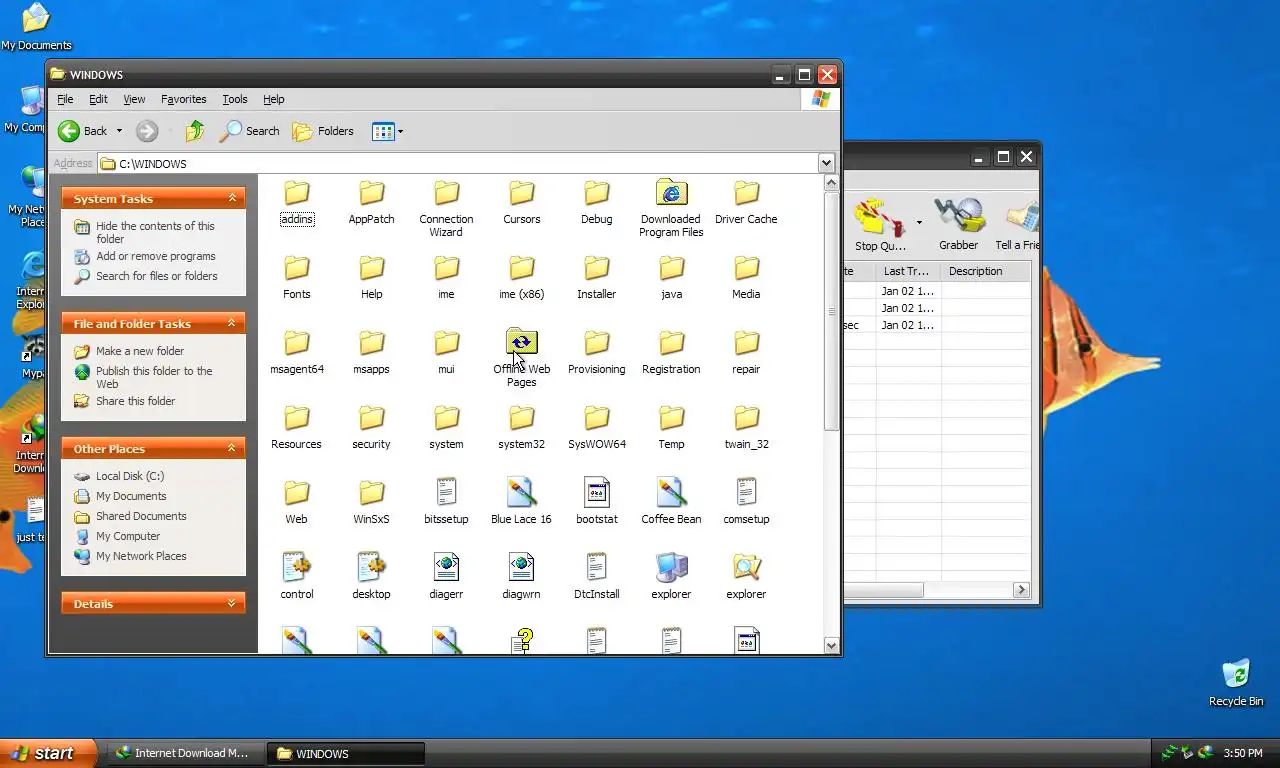Select the ime (x86) folder
This screenshot has width=1280, height=768.
click(521, 276)
